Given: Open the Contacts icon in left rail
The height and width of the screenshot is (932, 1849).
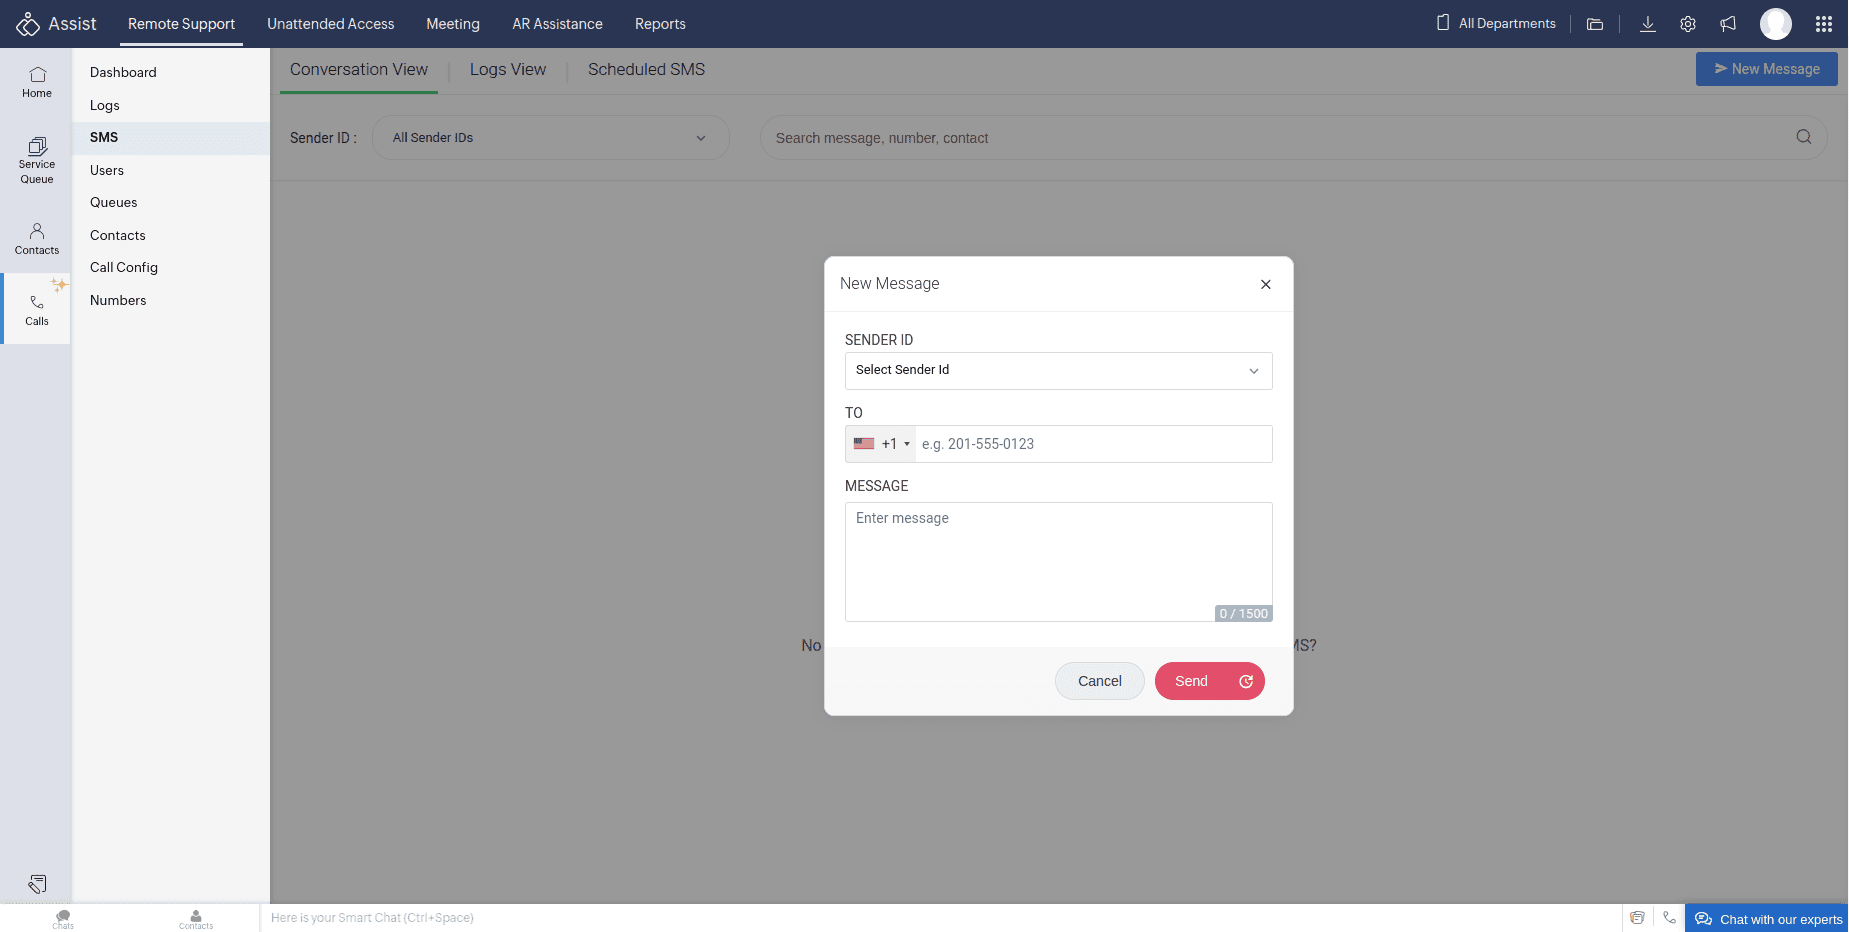Looking at the screenshot, I should click(x=37, y=239).
